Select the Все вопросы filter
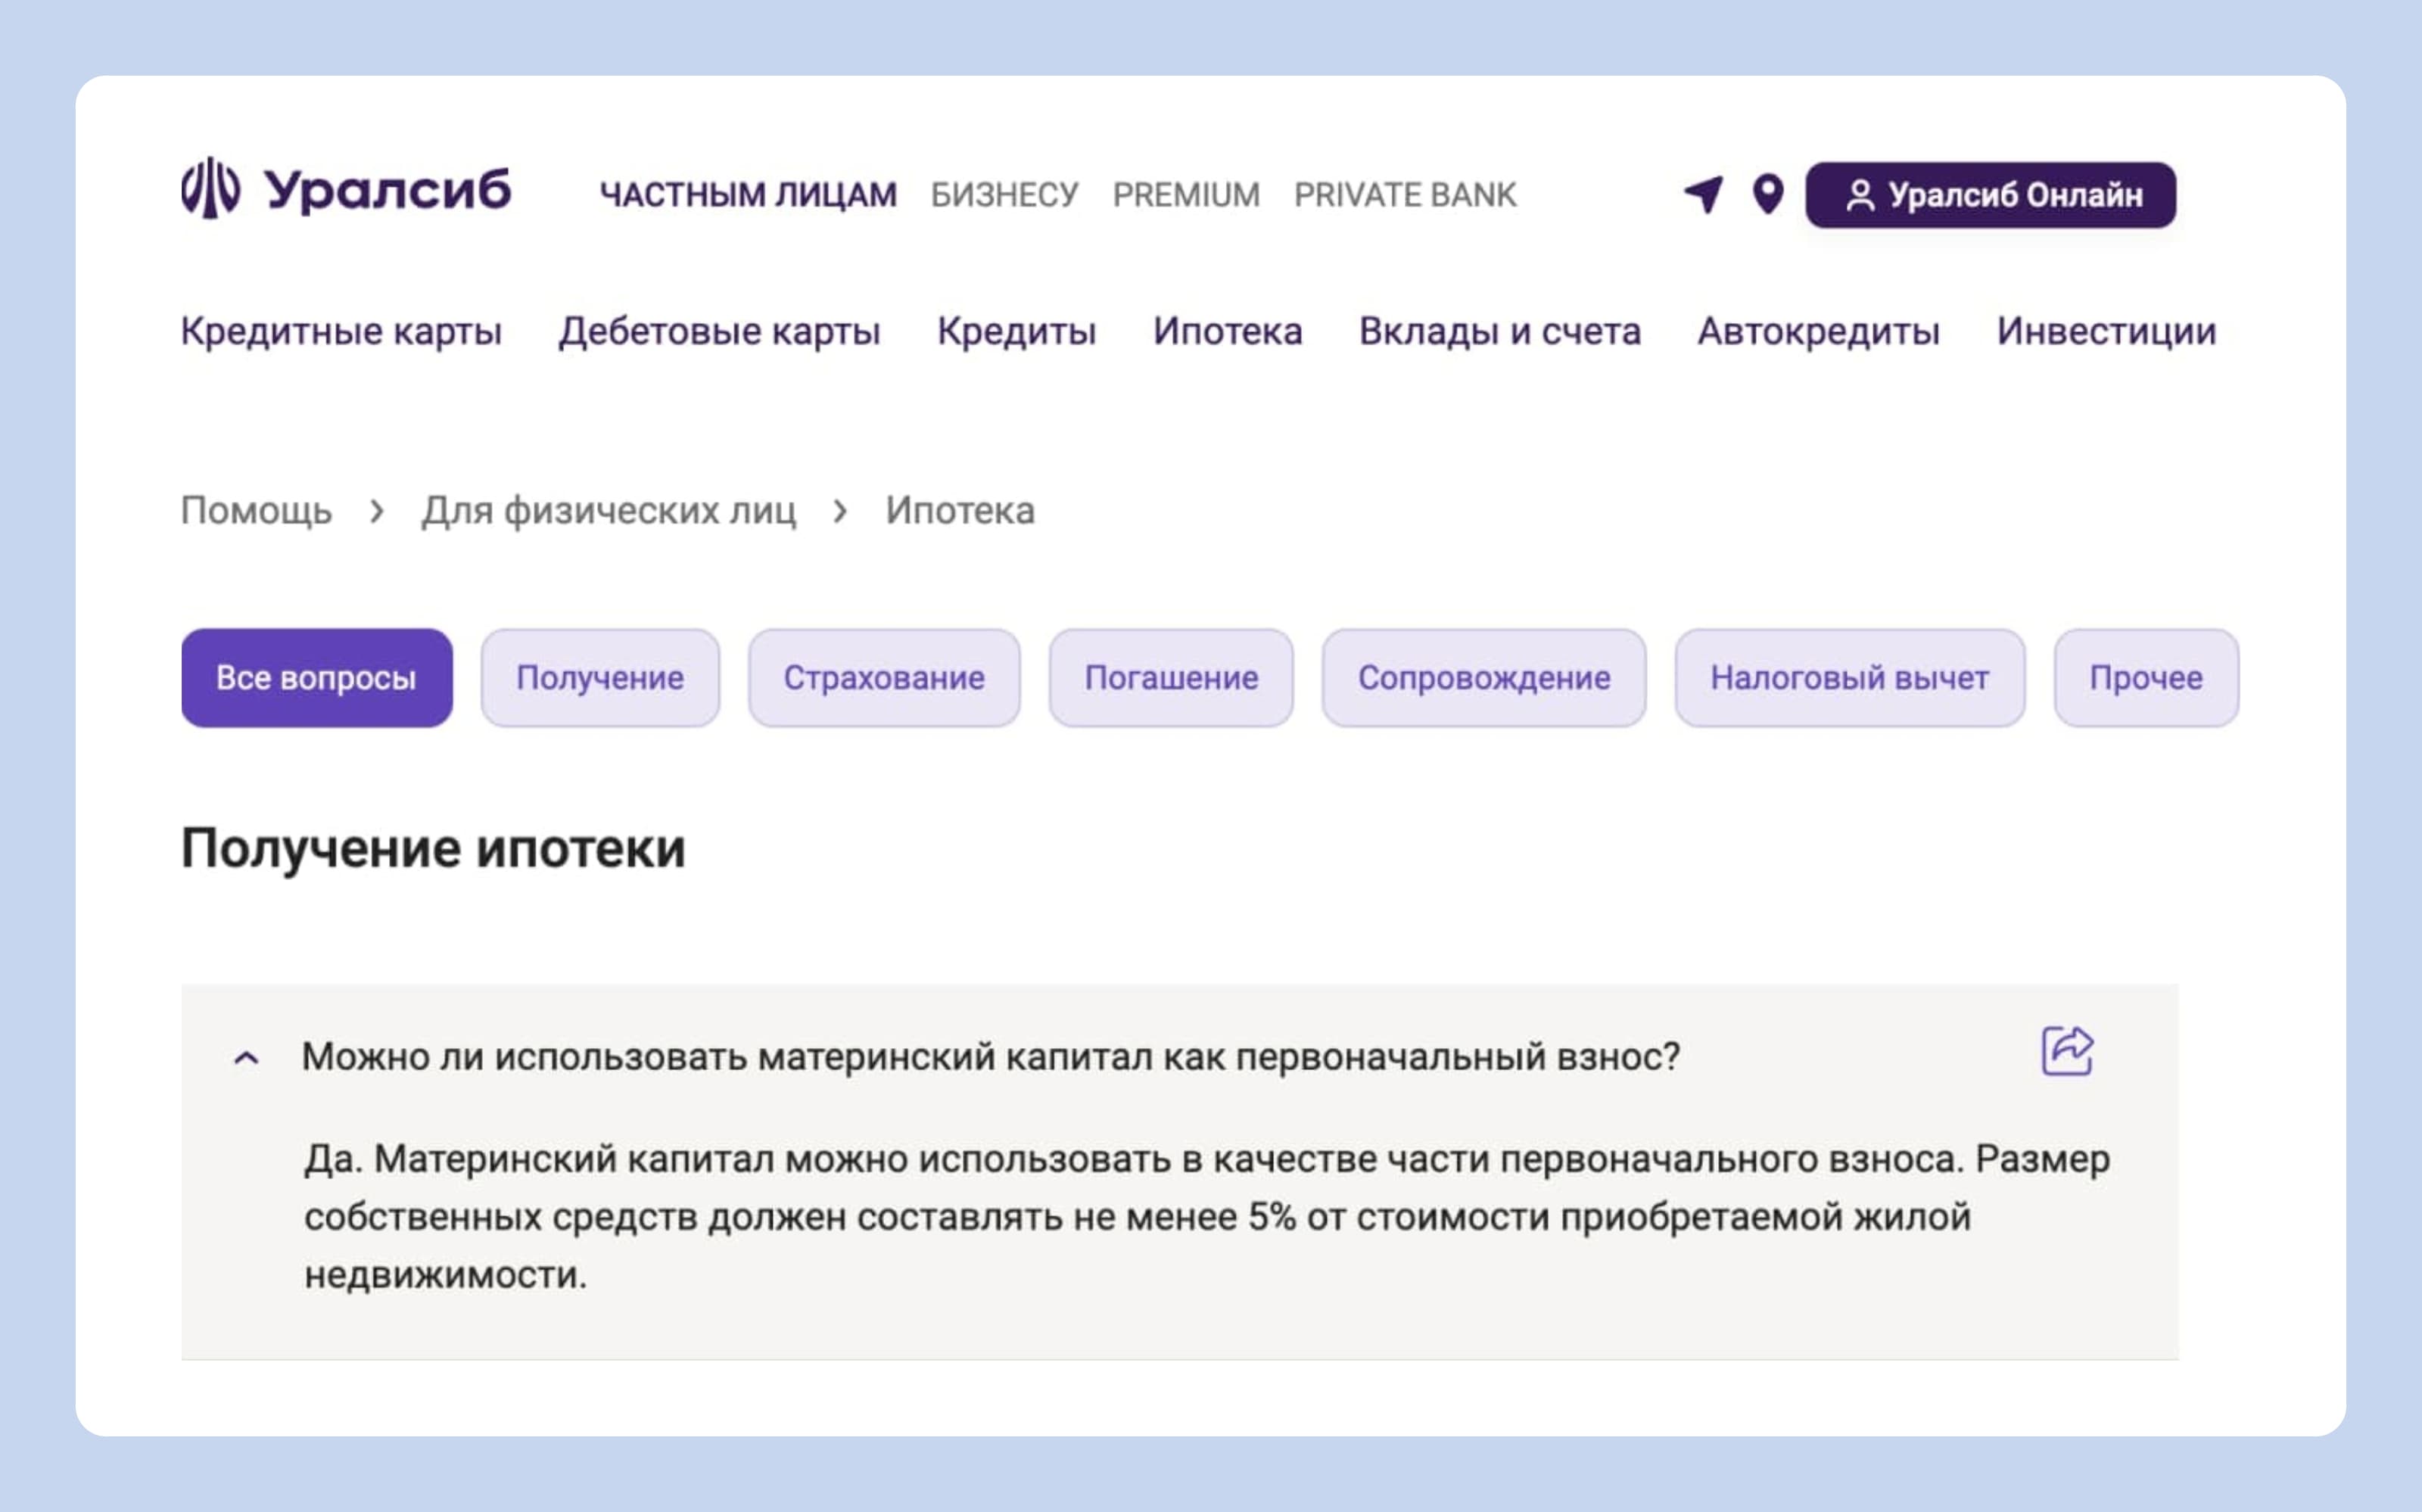 point(316,678)
